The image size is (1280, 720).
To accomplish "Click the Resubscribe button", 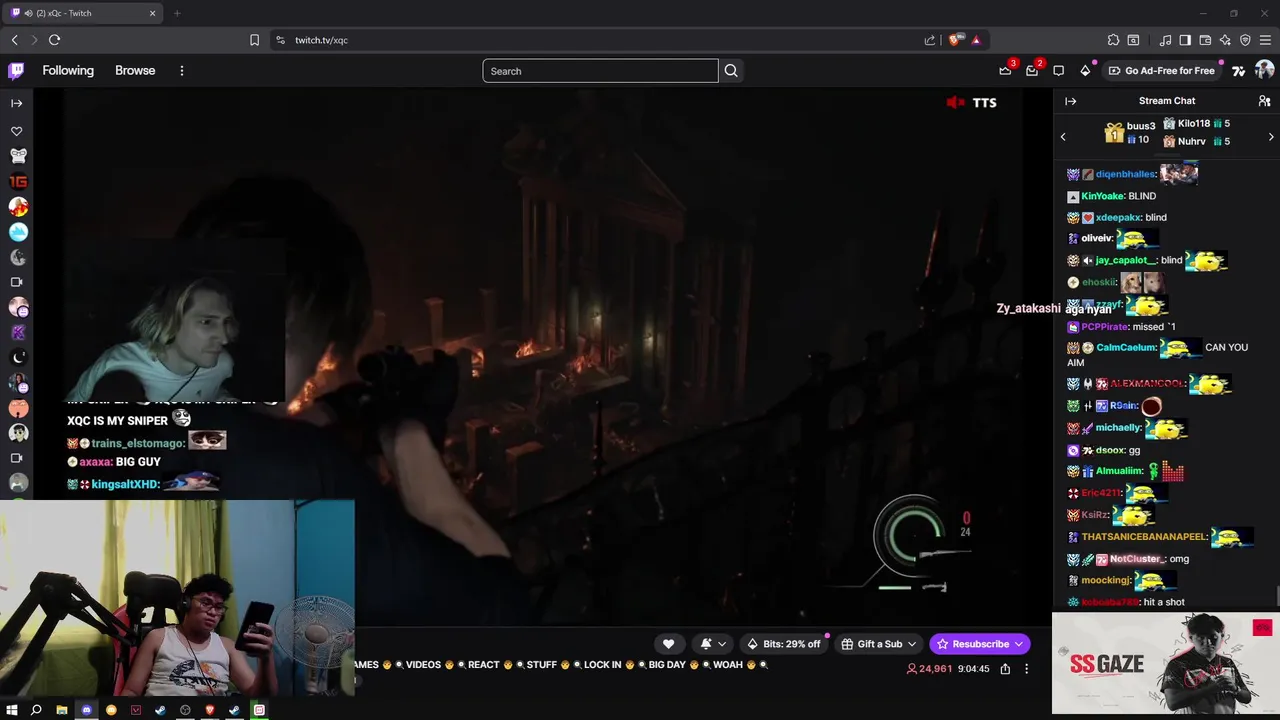I will pos(979,644).
